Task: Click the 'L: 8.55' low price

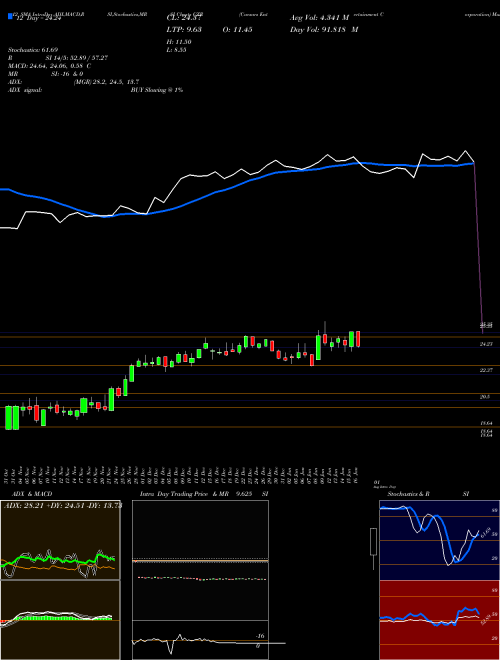Action: [177, 50]
